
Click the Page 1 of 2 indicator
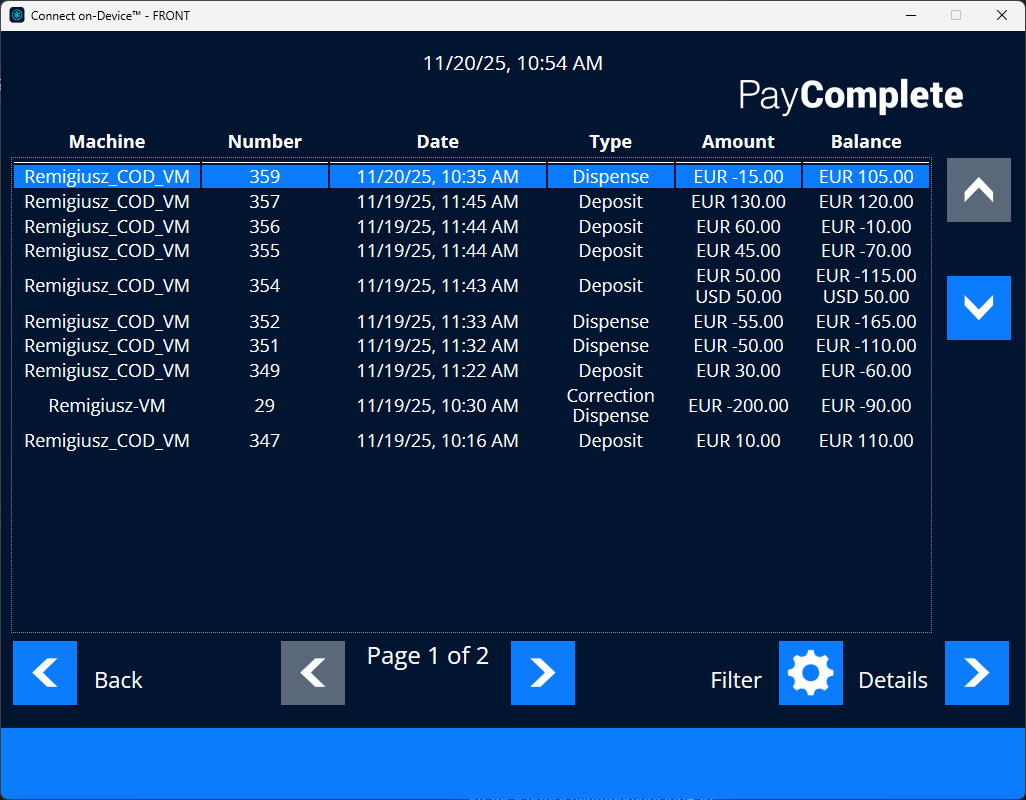click(428, 656)
